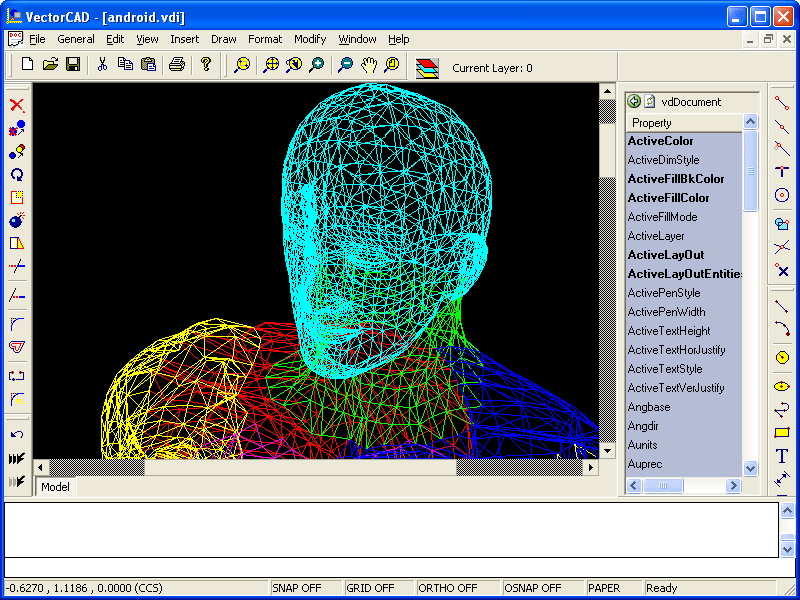
Task: Cut selection with the scissors icon
Action: (102, 64)
